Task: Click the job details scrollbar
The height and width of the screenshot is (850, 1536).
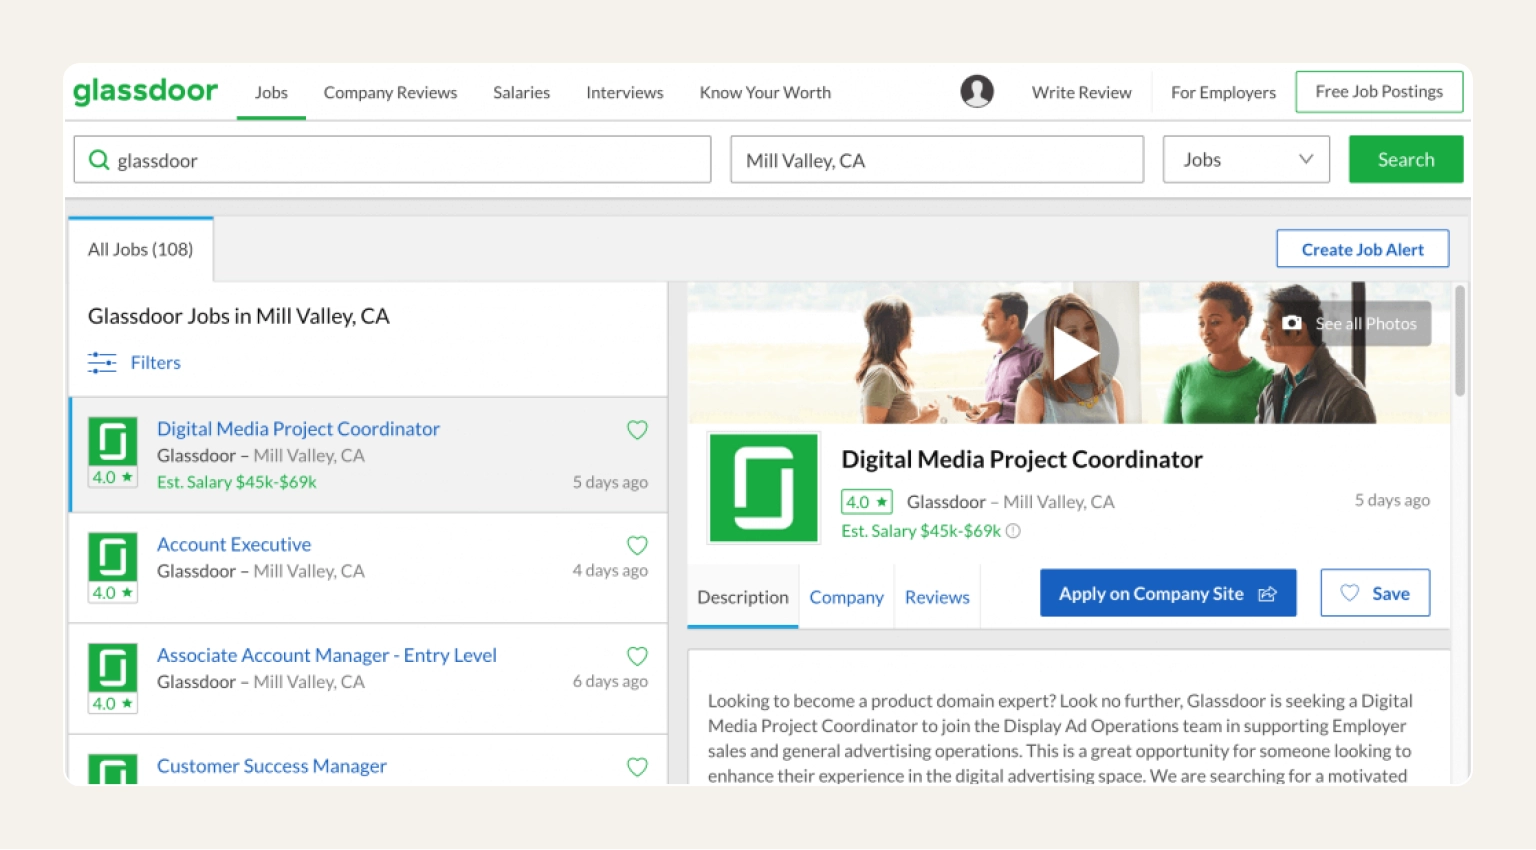Action: pos(1460,340)
